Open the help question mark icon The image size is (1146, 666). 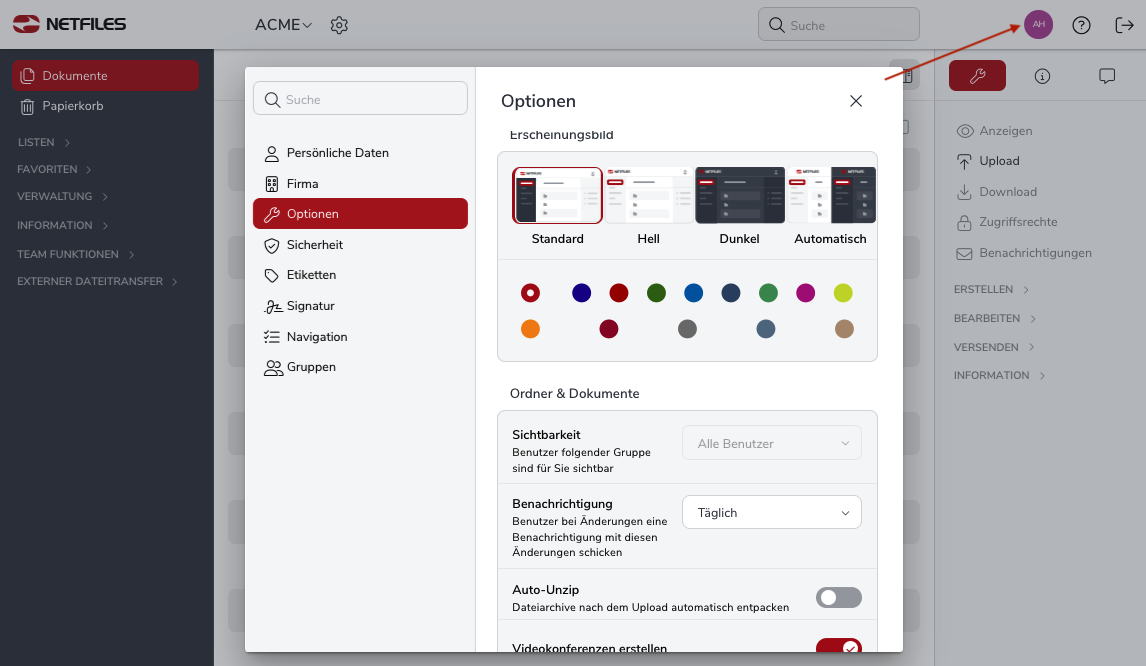point(1081,26)
